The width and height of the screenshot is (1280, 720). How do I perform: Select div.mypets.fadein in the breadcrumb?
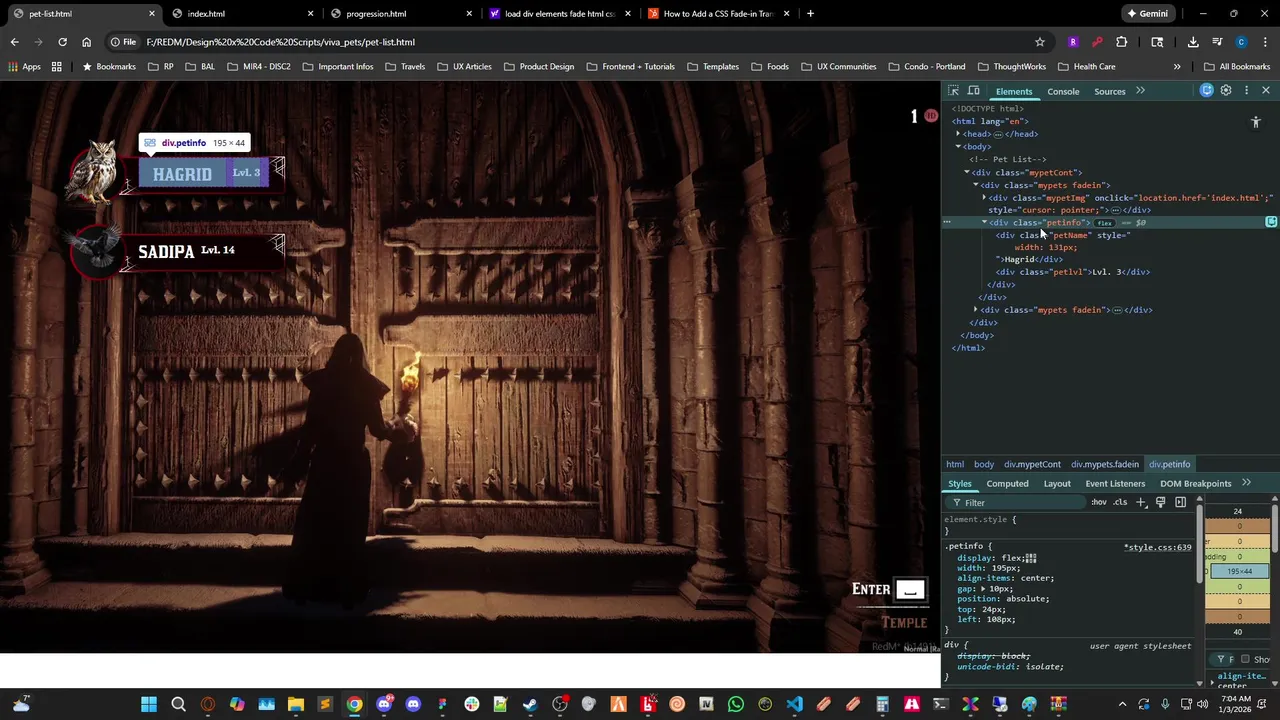(1105, 465)
